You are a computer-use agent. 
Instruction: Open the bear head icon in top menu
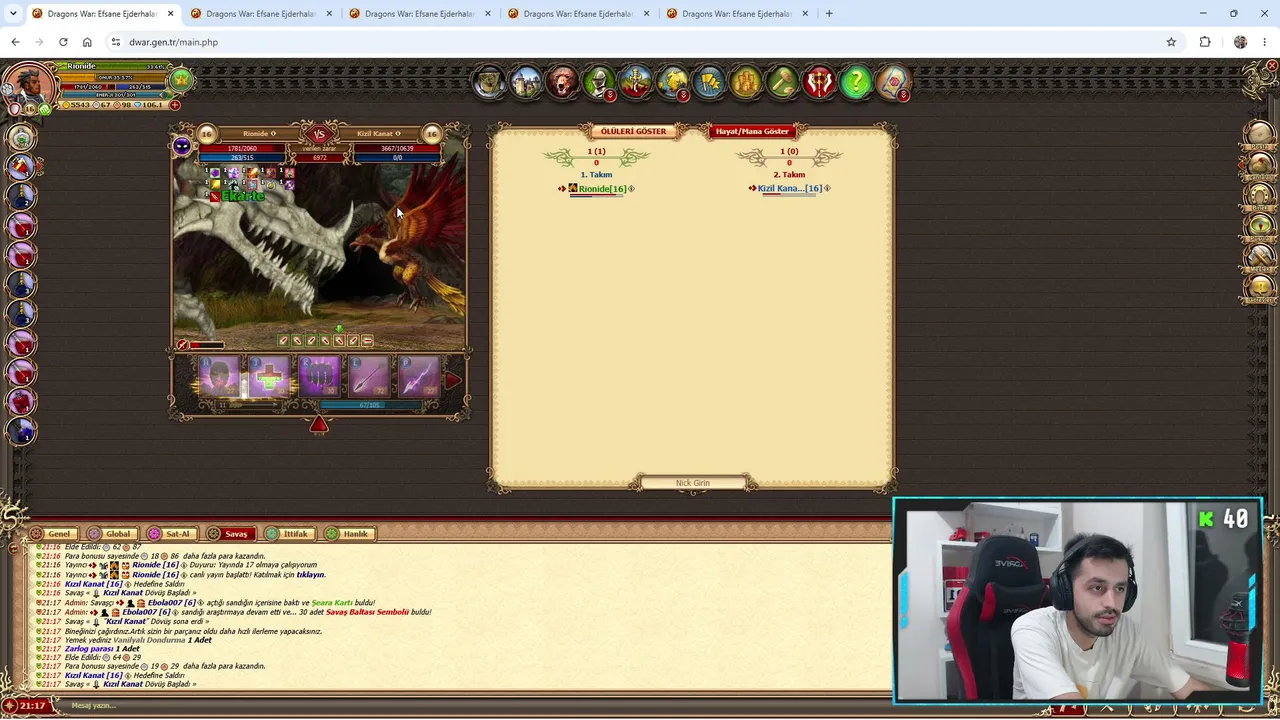(x=563, y=82)
